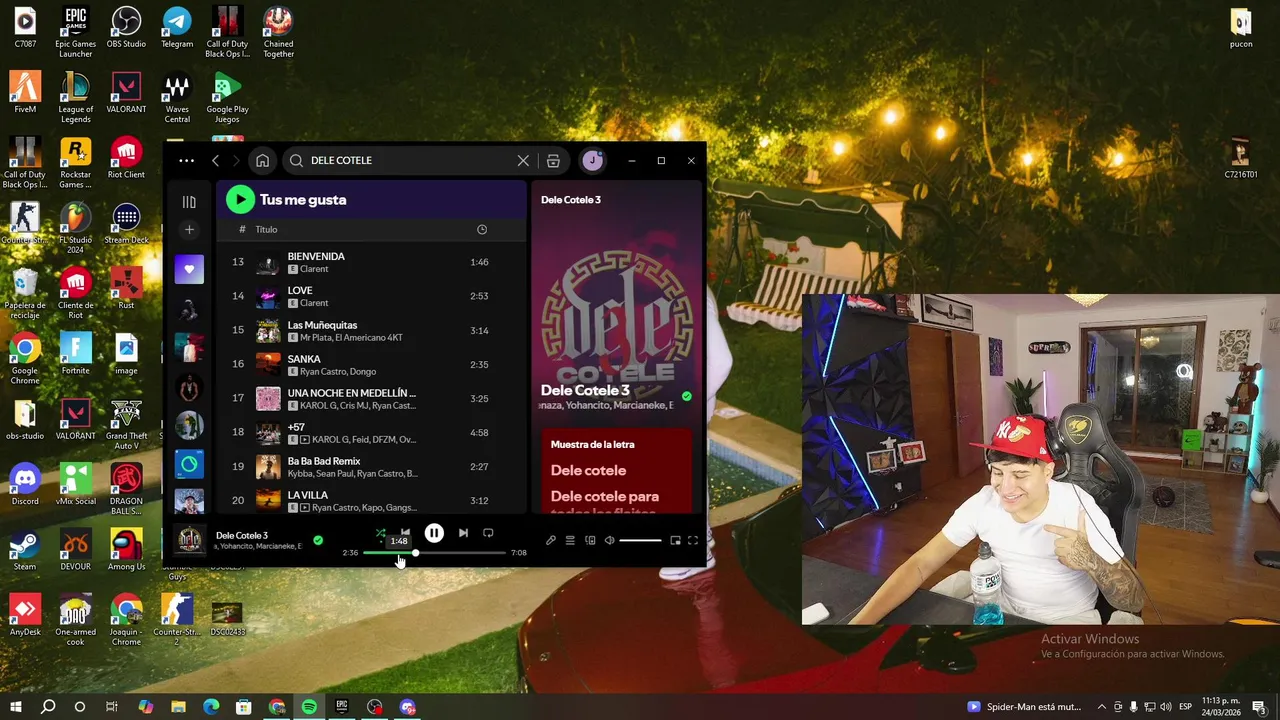Toggle shuffle in the player
This screenshot has height=720, width=1280.
click(380, 533)
